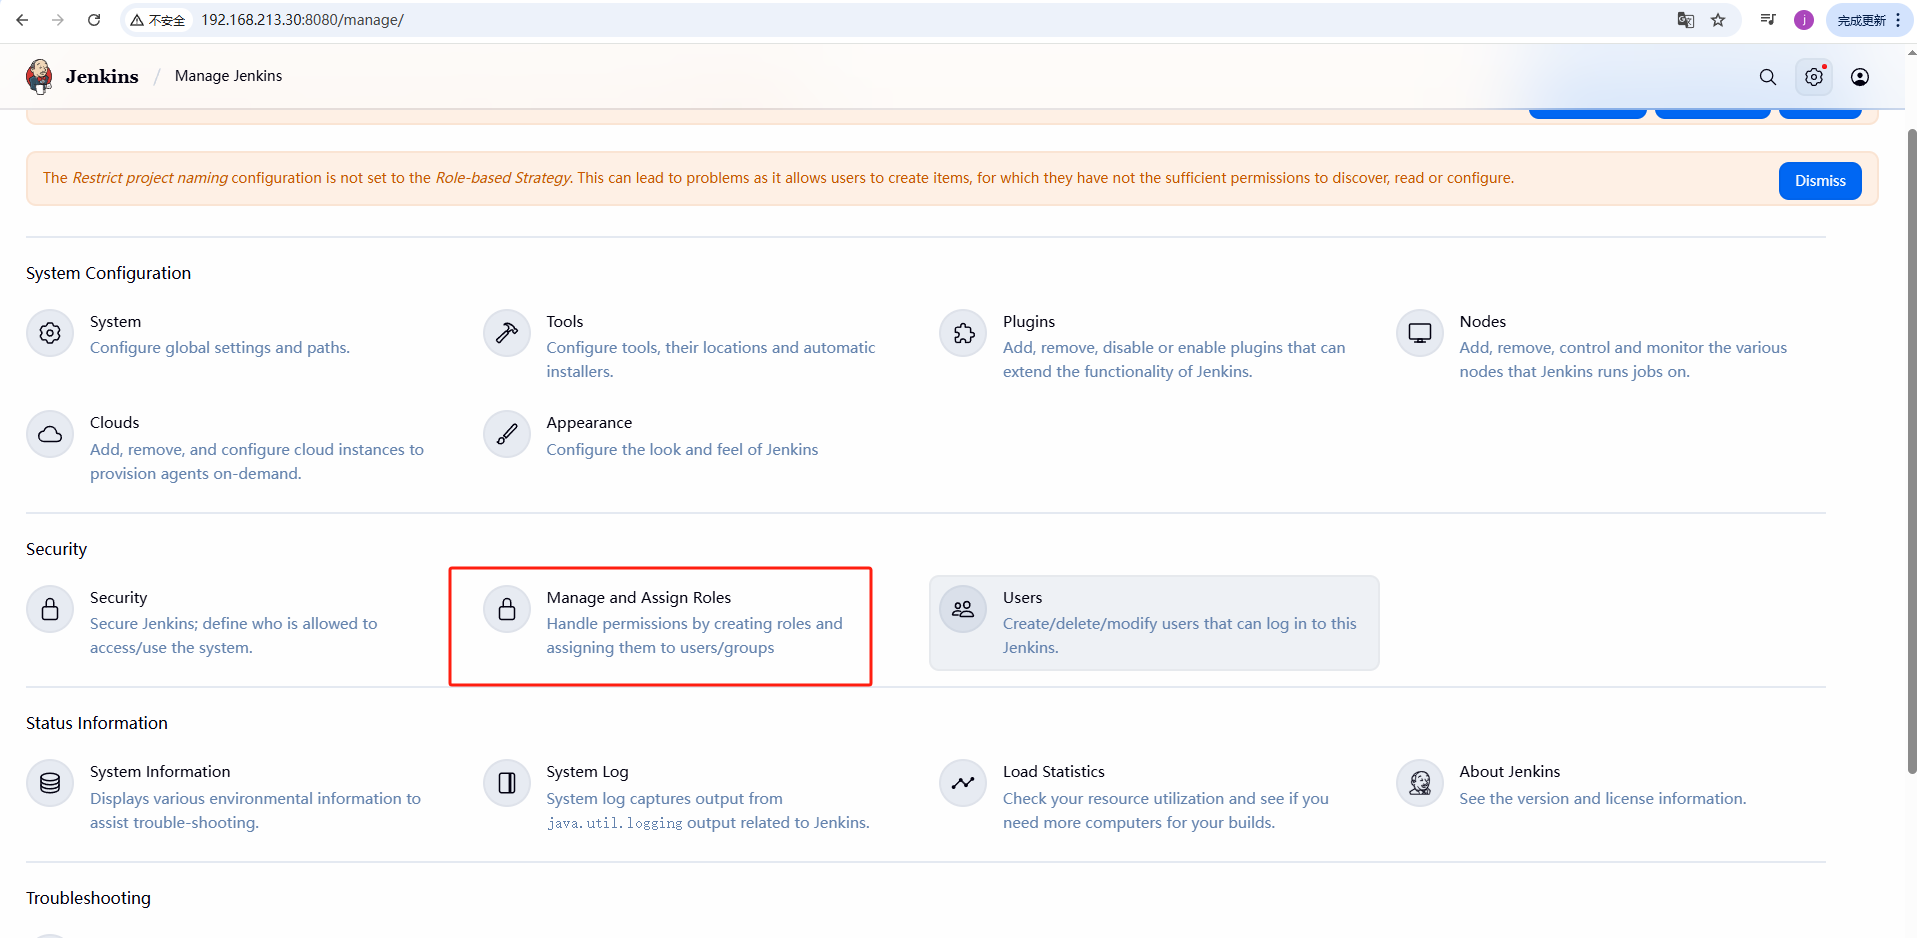Dismiss the Restrict project naming warning
Screen dimensions: 1917x938
point(1820,181)
